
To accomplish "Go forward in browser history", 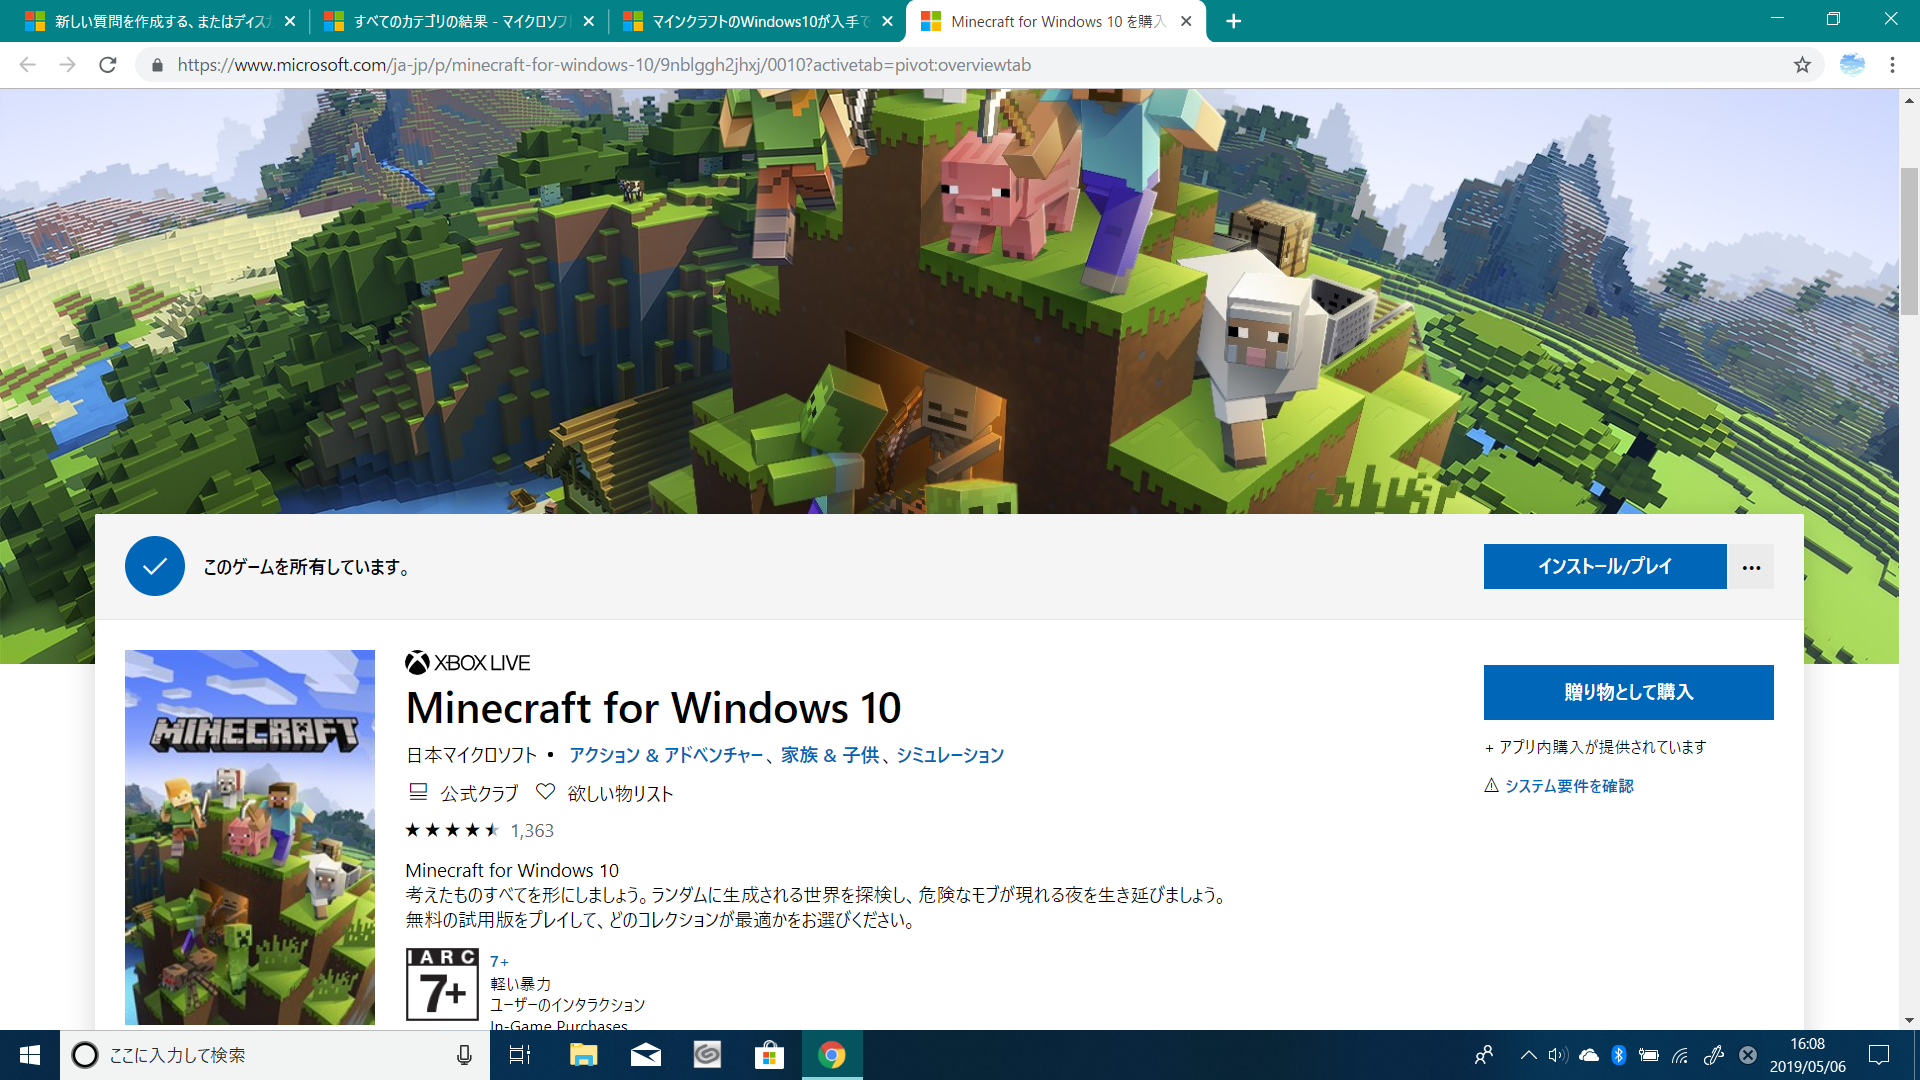I will [67, 65].
